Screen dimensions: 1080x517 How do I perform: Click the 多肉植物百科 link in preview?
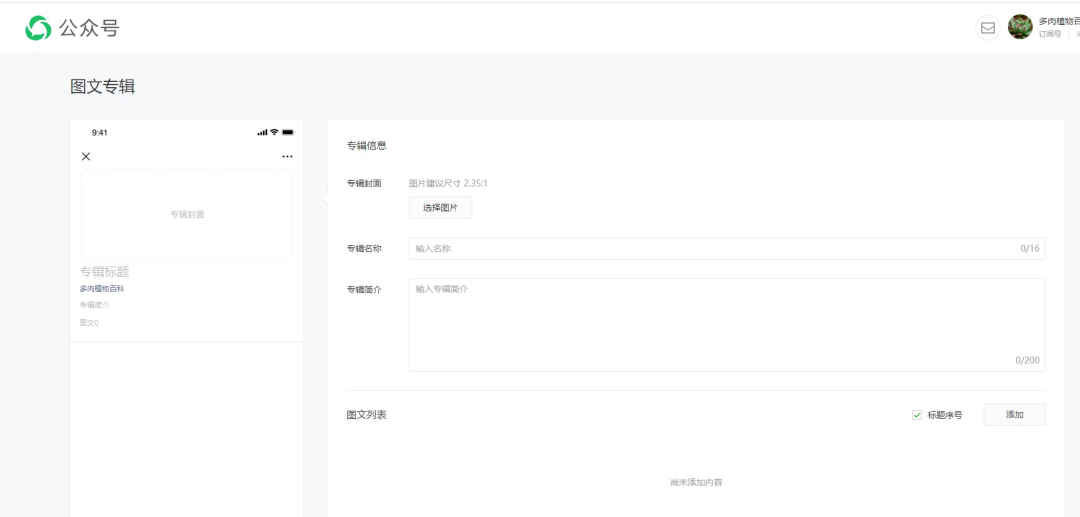[x=102, y=288]
